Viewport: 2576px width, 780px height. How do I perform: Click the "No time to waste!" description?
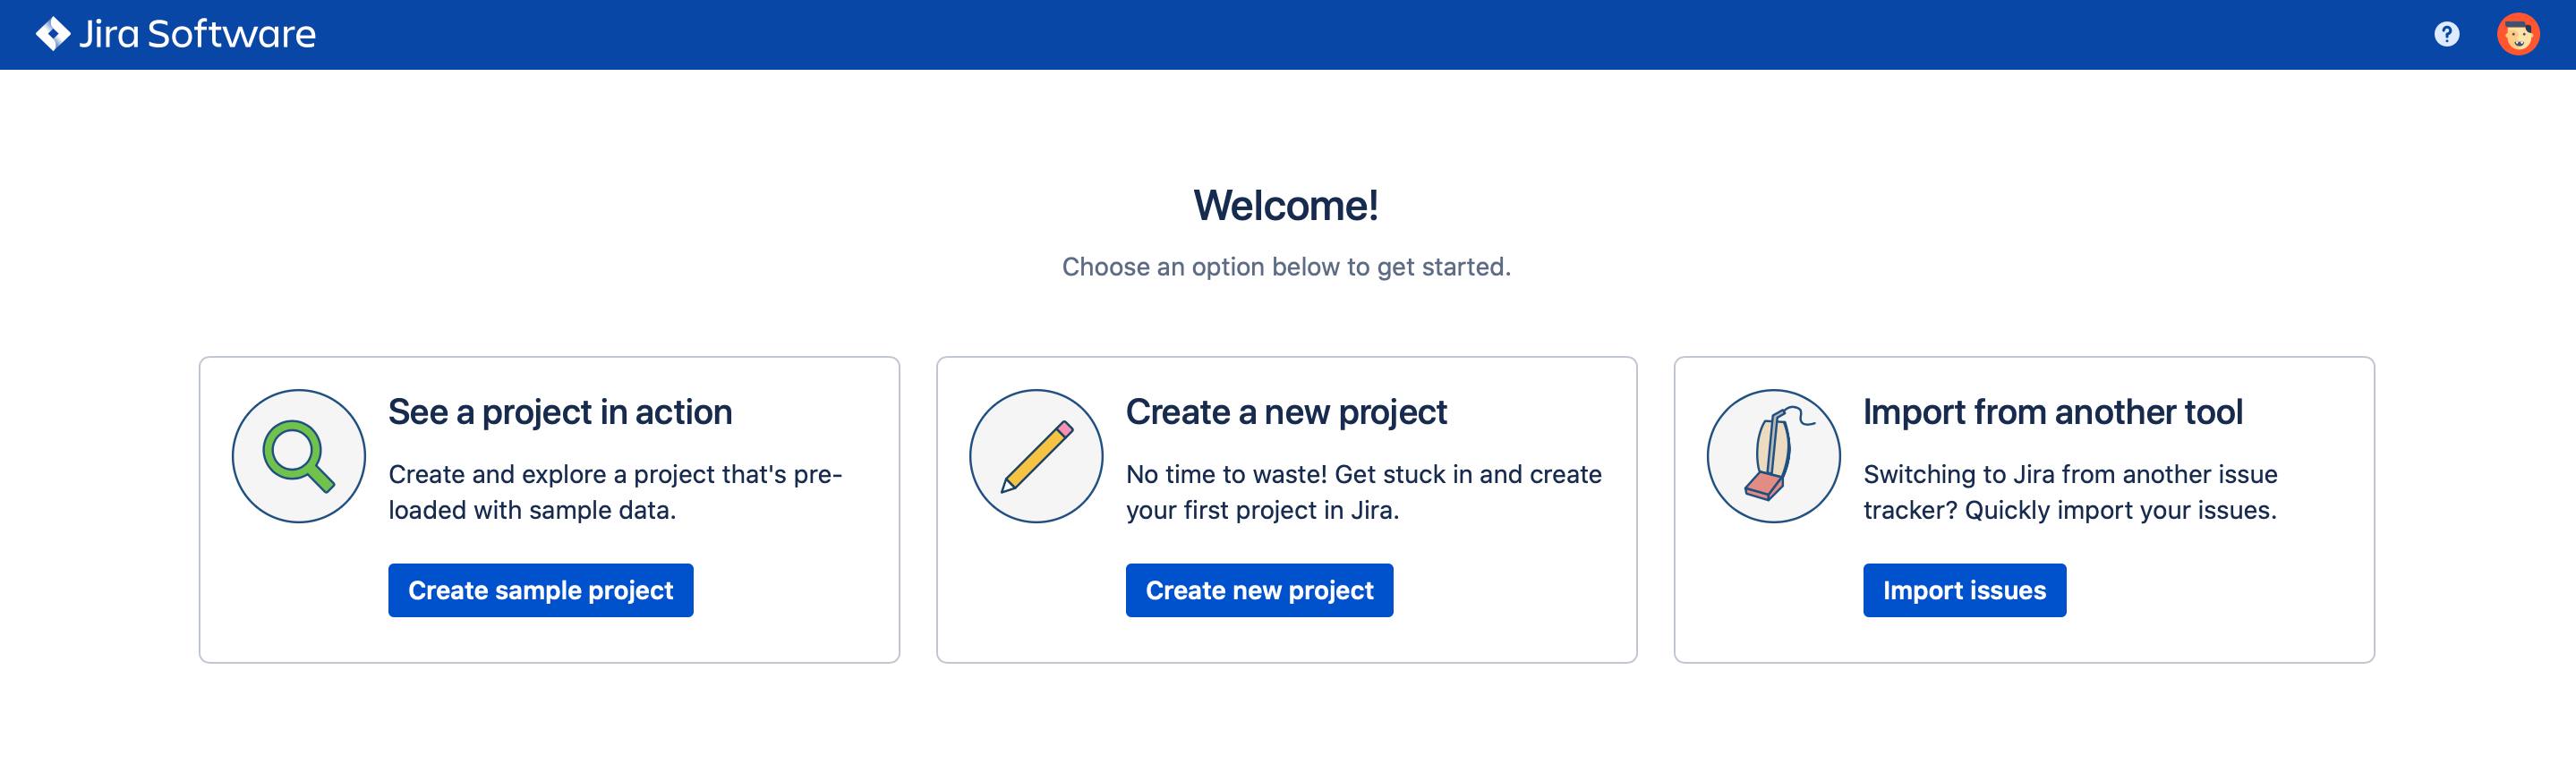coord(1363,492)
